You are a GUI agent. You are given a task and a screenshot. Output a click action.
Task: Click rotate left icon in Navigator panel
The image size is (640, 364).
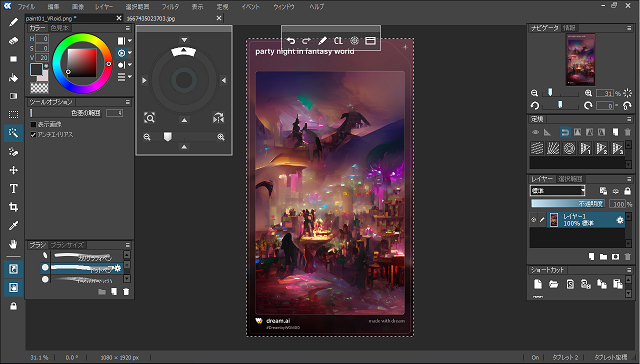tap(535, 106)
